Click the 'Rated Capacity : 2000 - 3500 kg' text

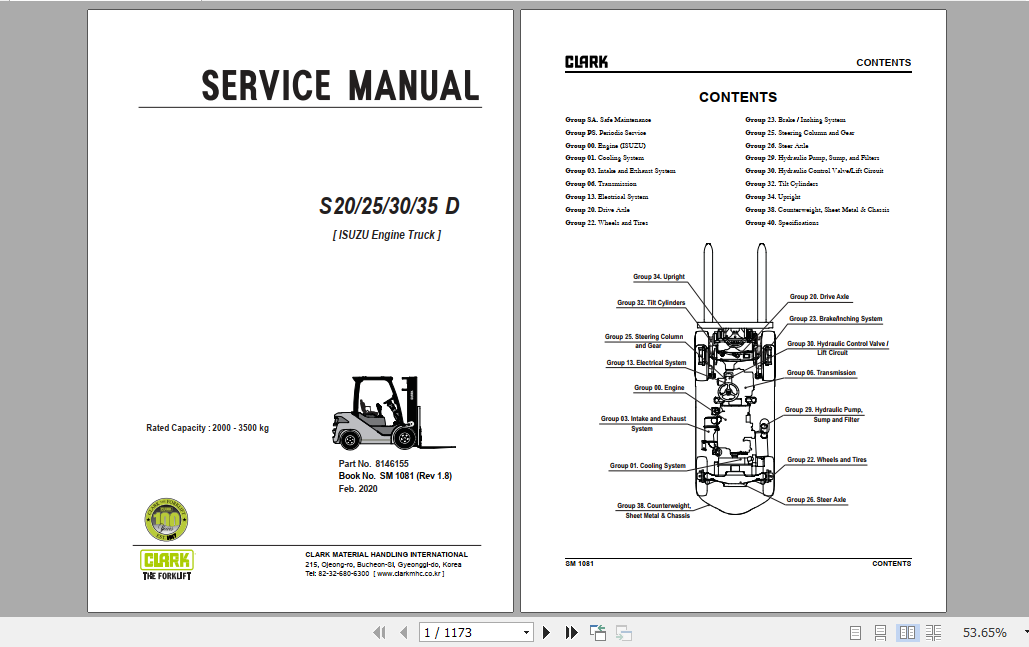207,428
